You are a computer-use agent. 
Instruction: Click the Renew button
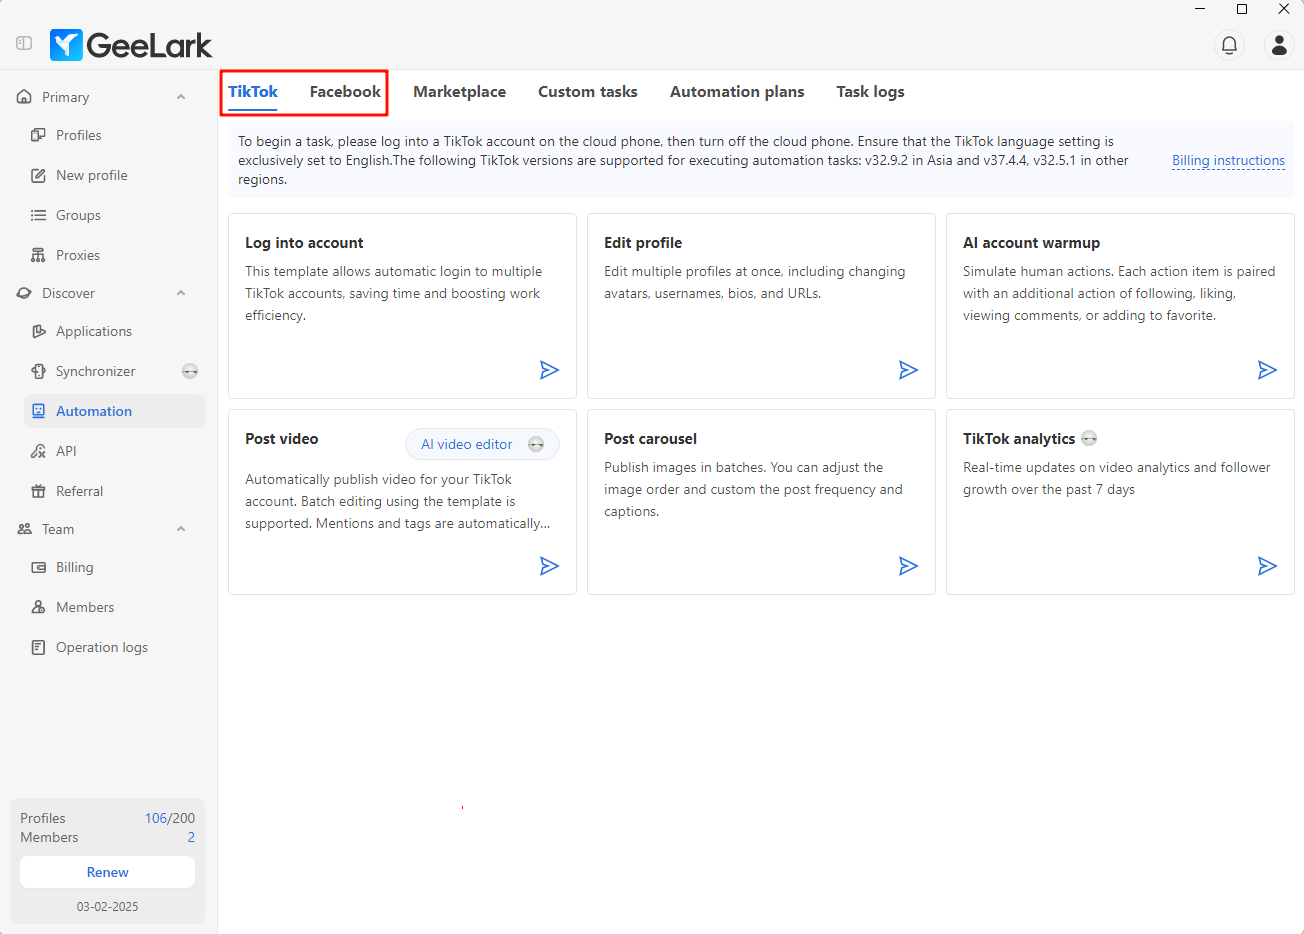coord(107,872)
